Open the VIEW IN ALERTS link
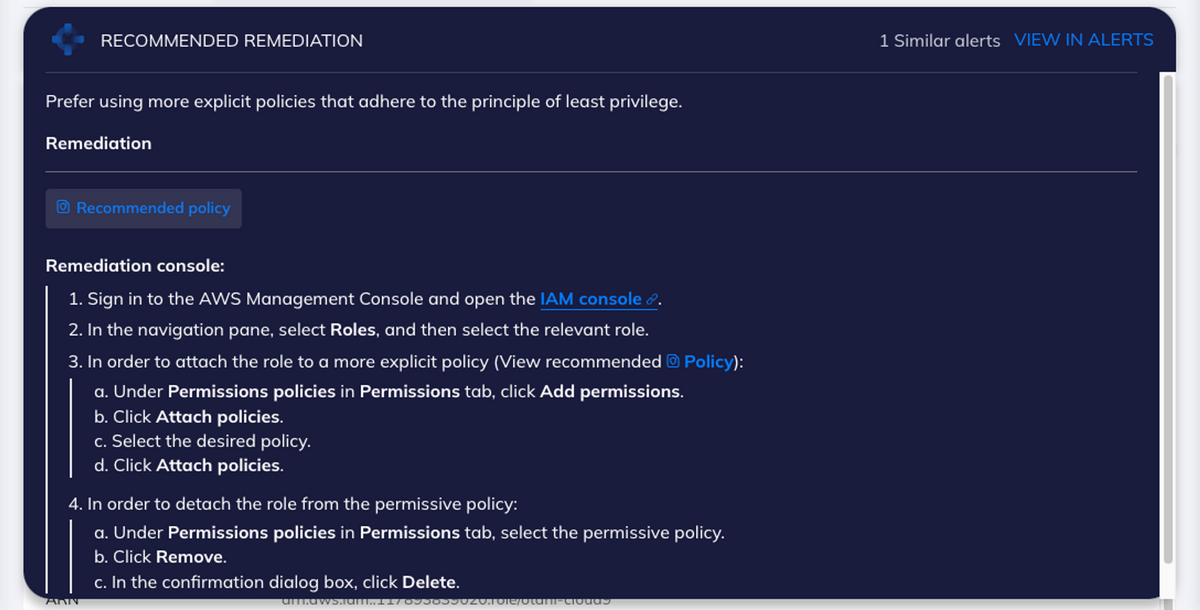This screenshot has height=610, width=1200. 1083,40
